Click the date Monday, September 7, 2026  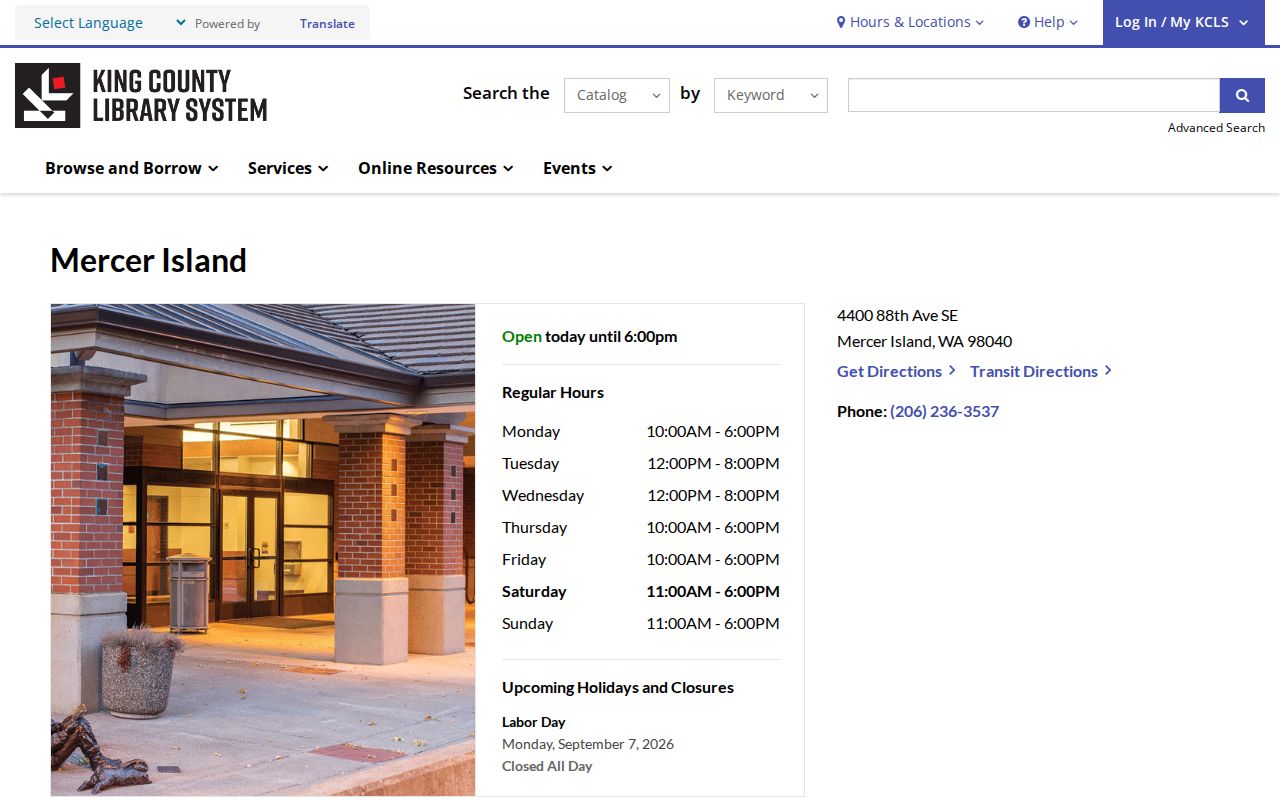click(588, 744)
